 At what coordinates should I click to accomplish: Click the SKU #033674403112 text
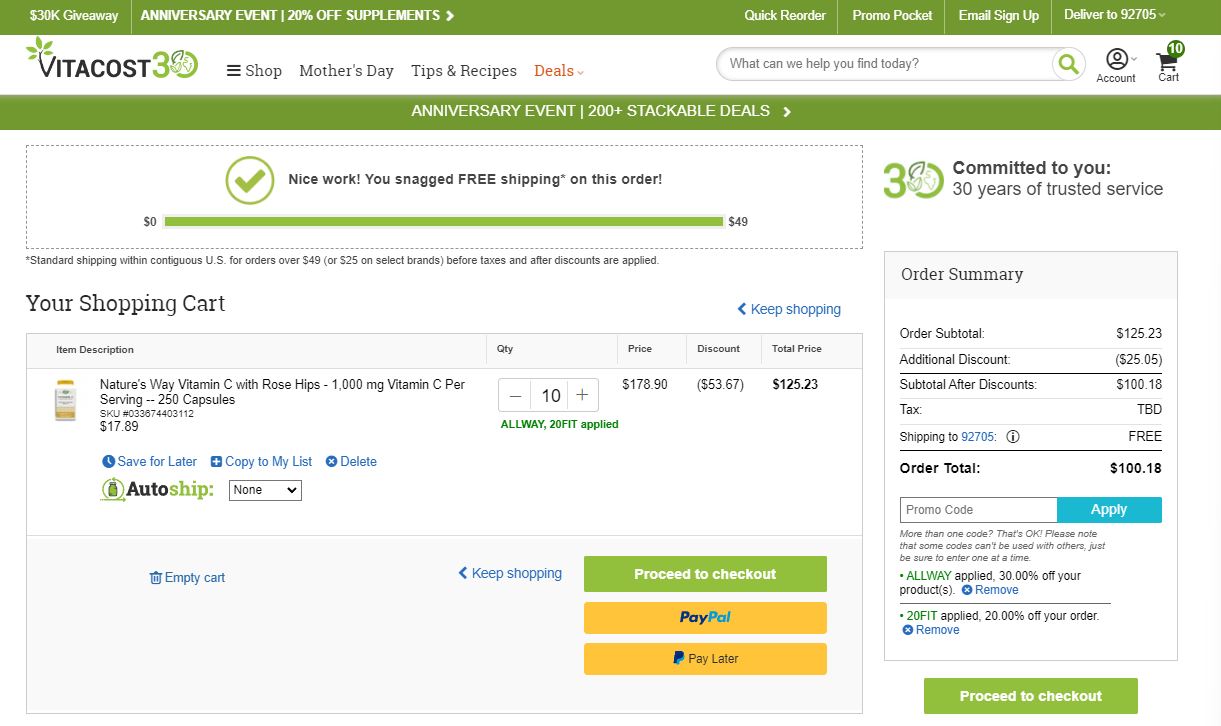(x=147, y=413)
